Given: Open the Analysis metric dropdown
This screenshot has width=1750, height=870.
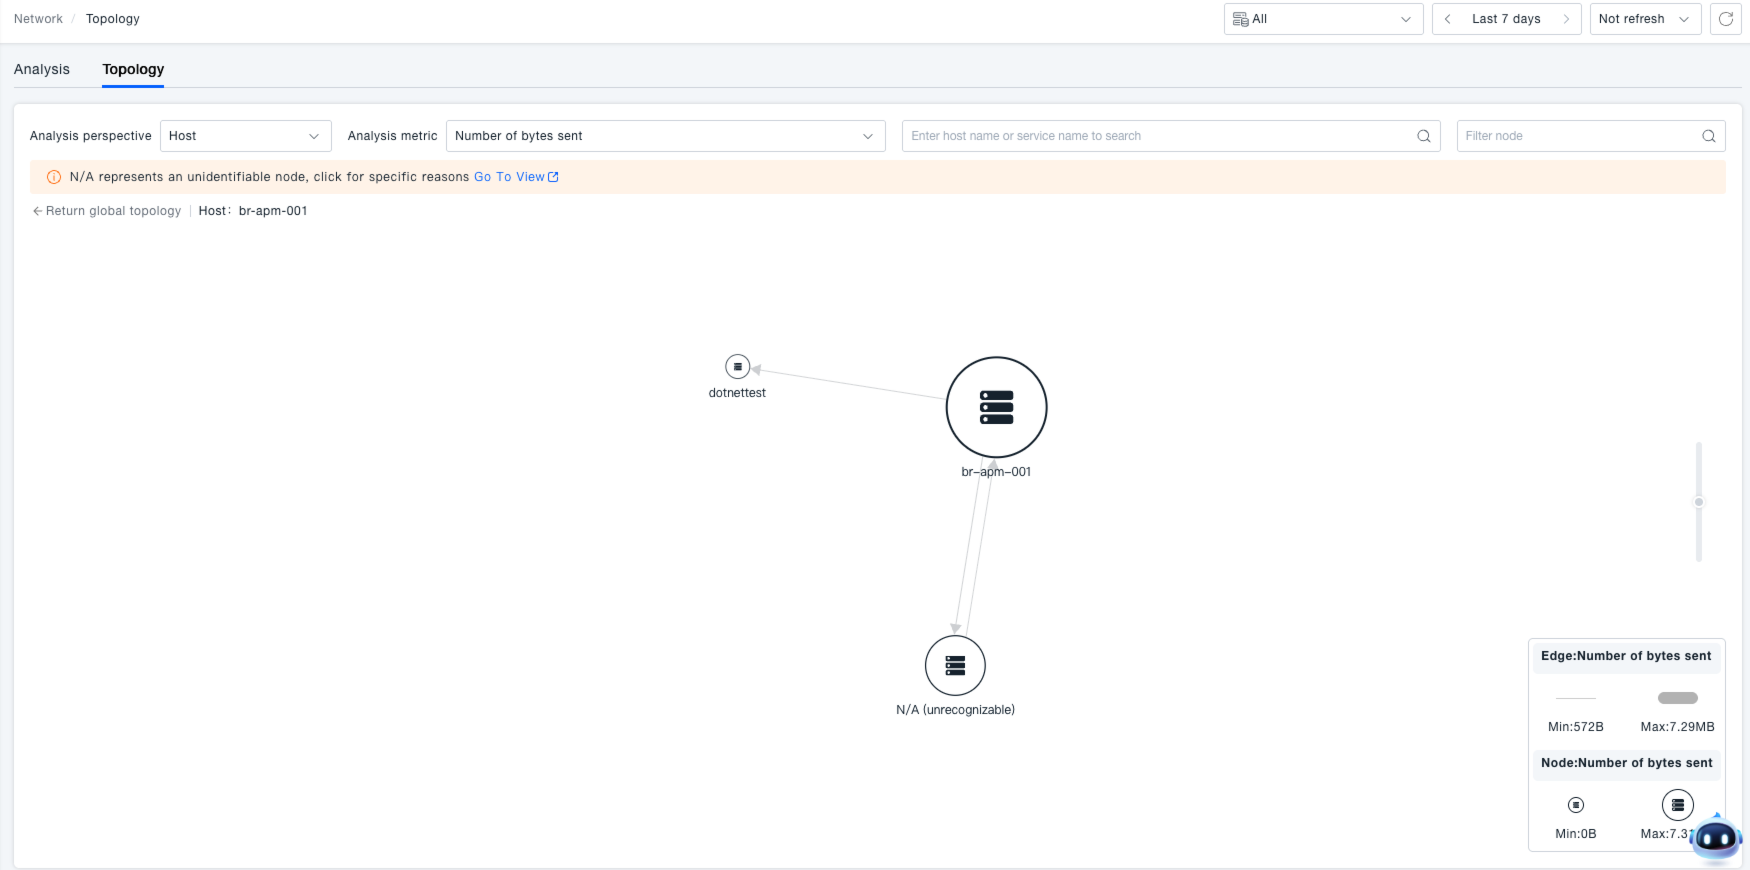Looking at the screenshot, I should coord(665,136).
